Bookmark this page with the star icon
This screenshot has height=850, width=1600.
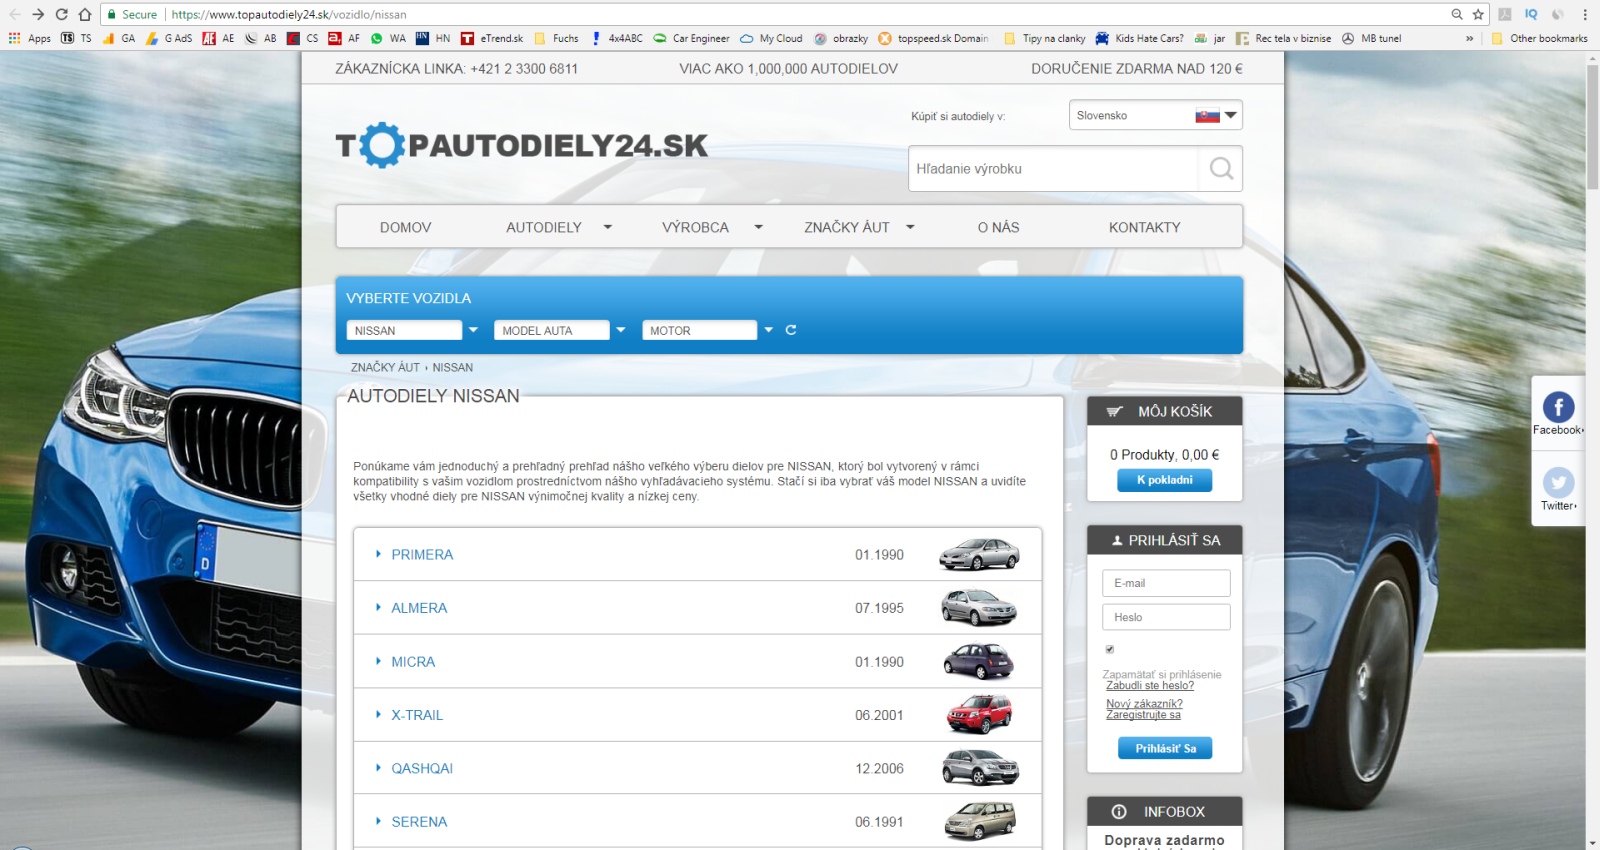(1478, 14)
